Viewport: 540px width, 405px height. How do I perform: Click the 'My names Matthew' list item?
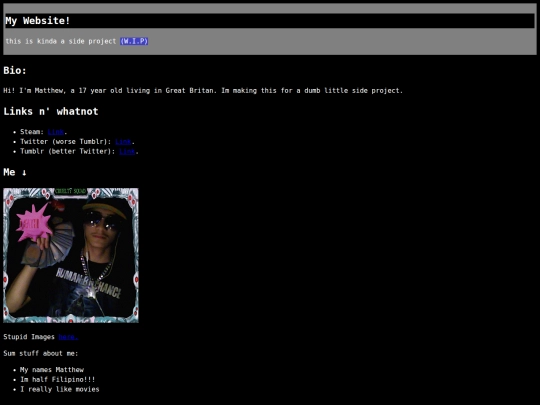pos(52,370)
